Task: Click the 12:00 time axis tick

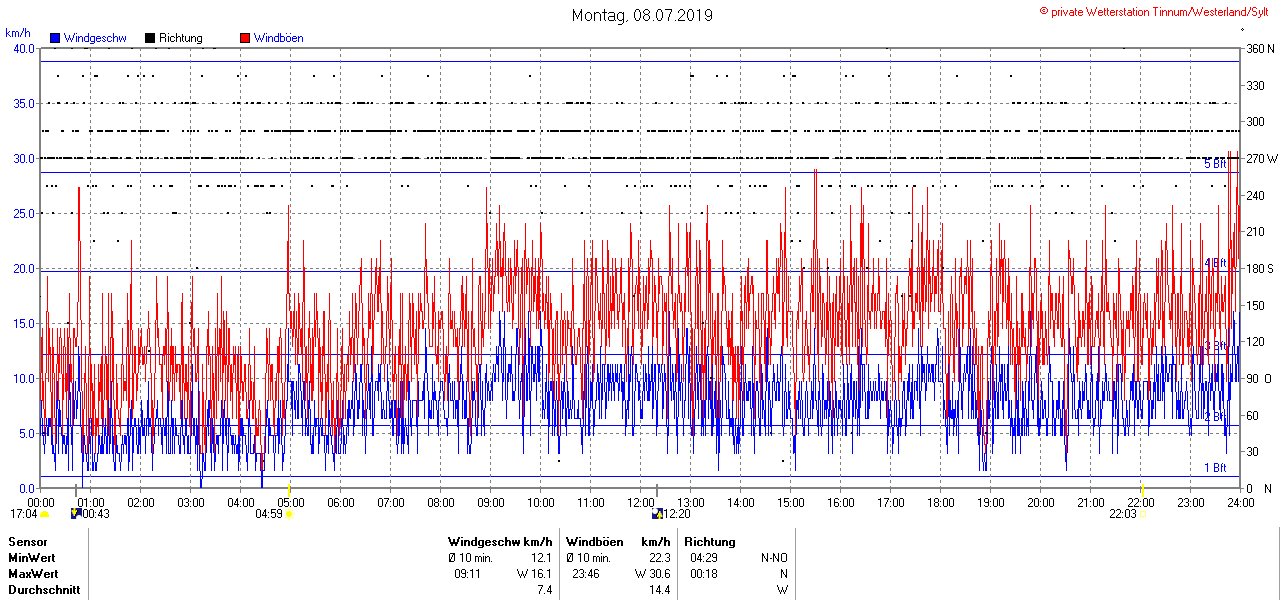Action: pos(640,502)
